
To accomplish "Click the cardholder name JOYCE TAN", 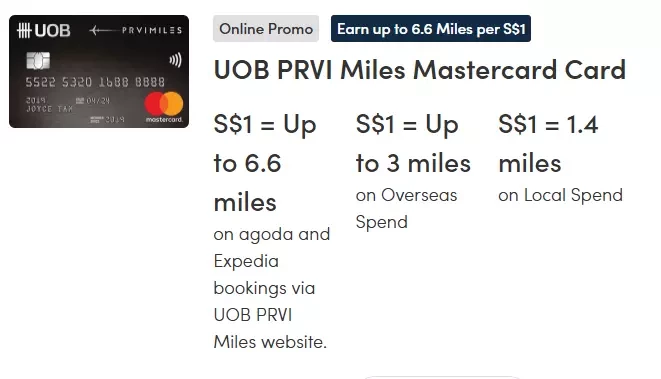I will [x=49, y=109].
